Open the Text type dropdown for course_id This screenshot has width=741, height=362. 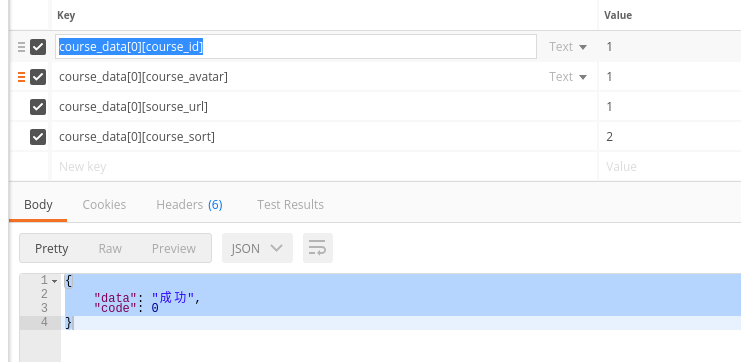click(568, 47)
